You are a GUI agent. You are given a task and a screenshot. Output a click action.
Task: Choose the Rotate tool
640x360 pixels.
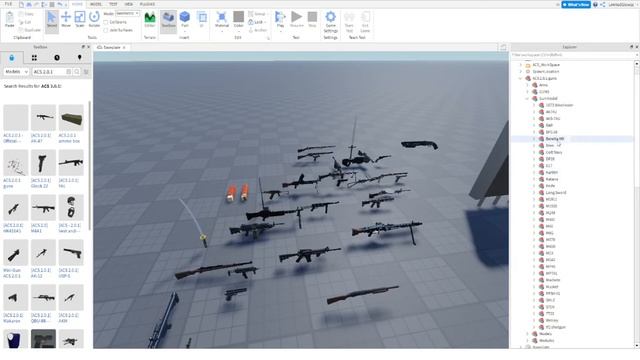point(94,19)
